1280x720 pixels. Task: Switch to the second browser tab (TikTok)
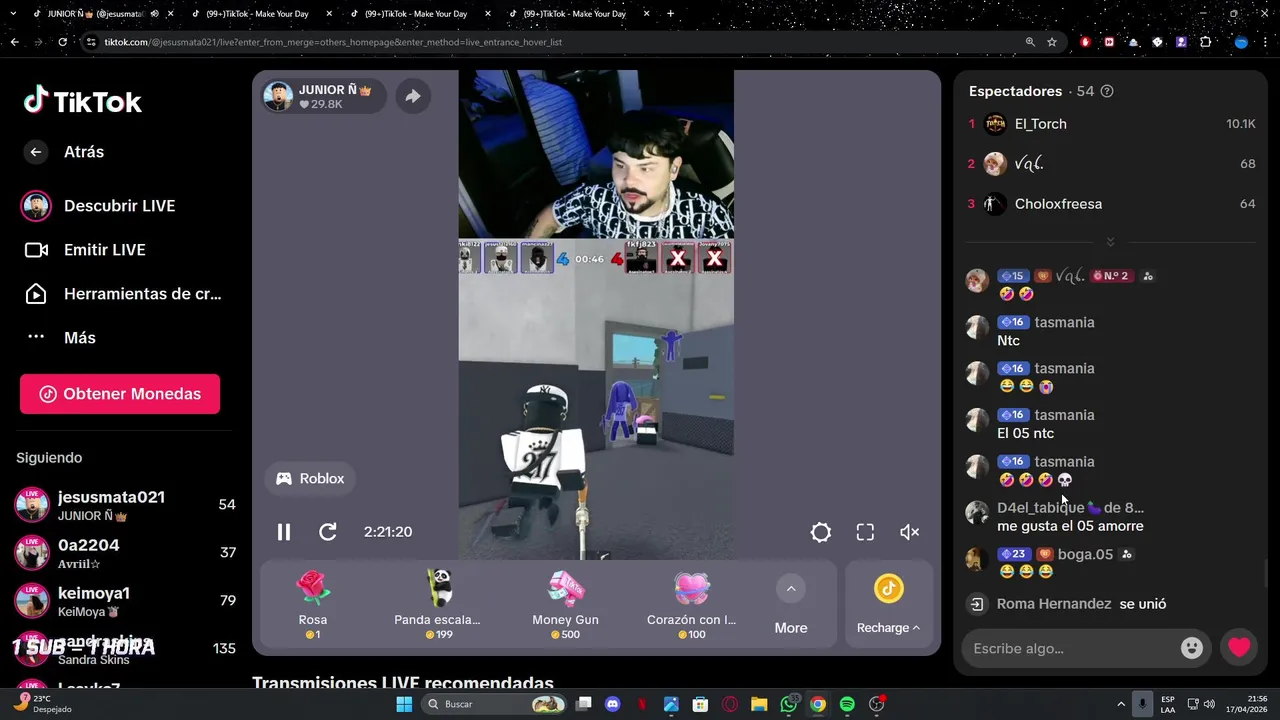coord(255,14)
